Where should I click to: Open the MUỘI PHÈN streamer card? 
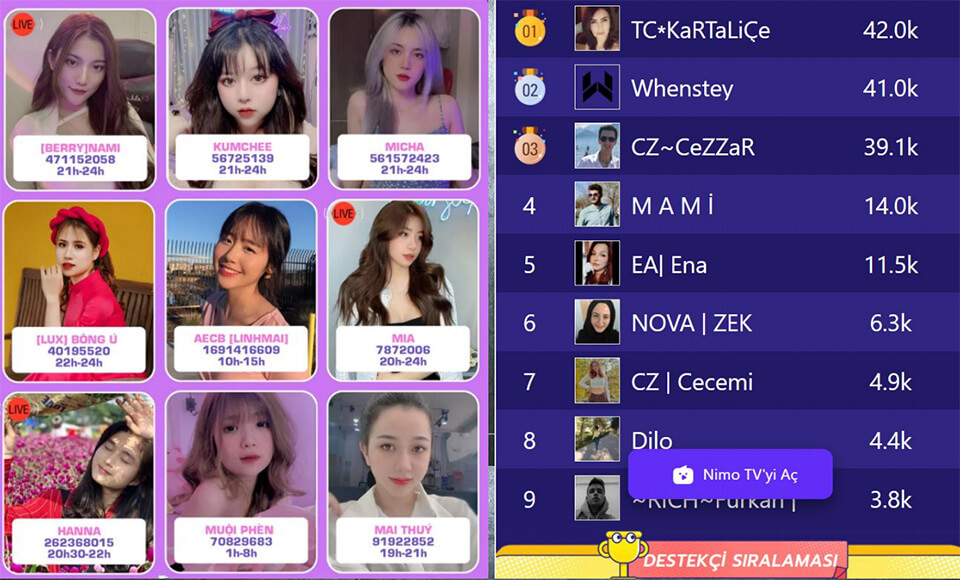[x=241, y=482]
